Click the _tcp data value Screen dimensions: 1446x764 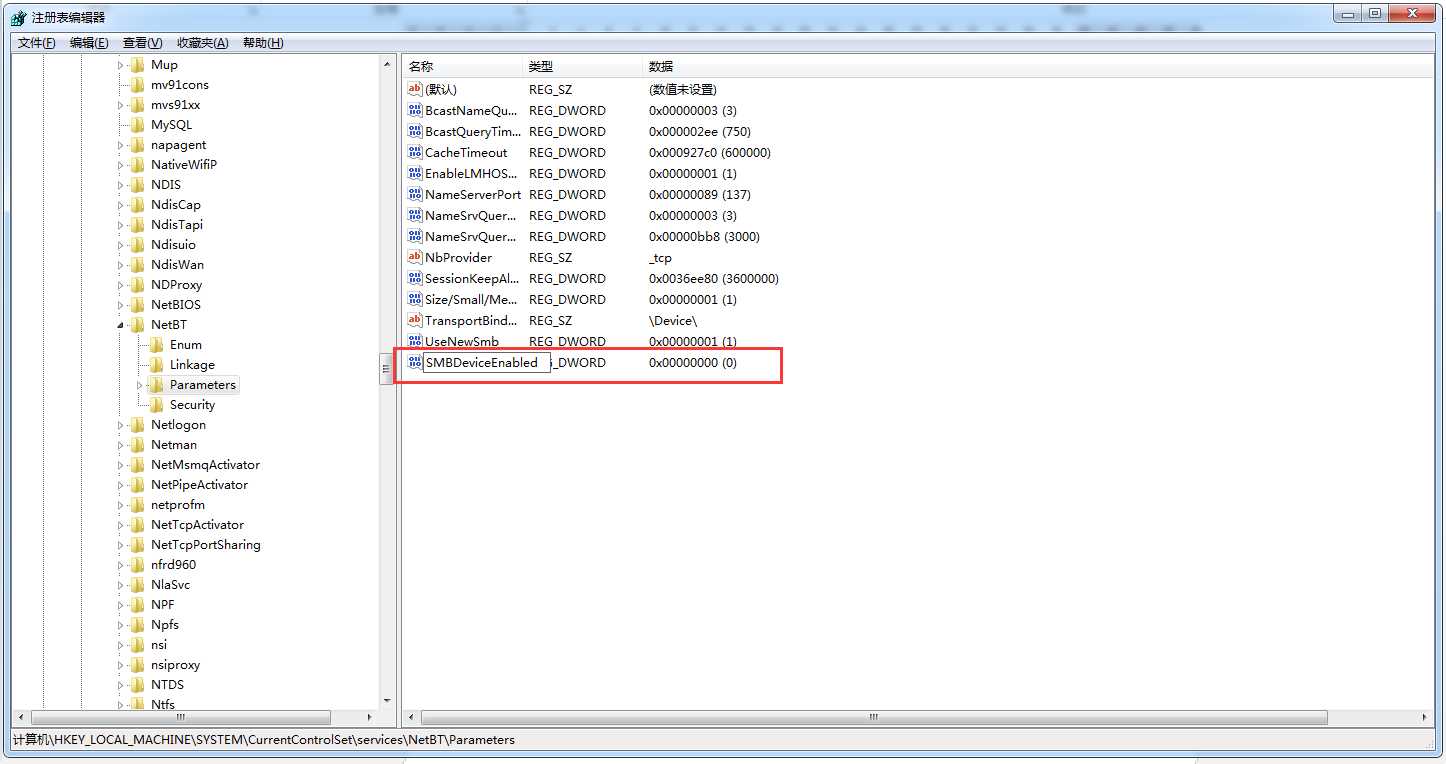point(660,257)
